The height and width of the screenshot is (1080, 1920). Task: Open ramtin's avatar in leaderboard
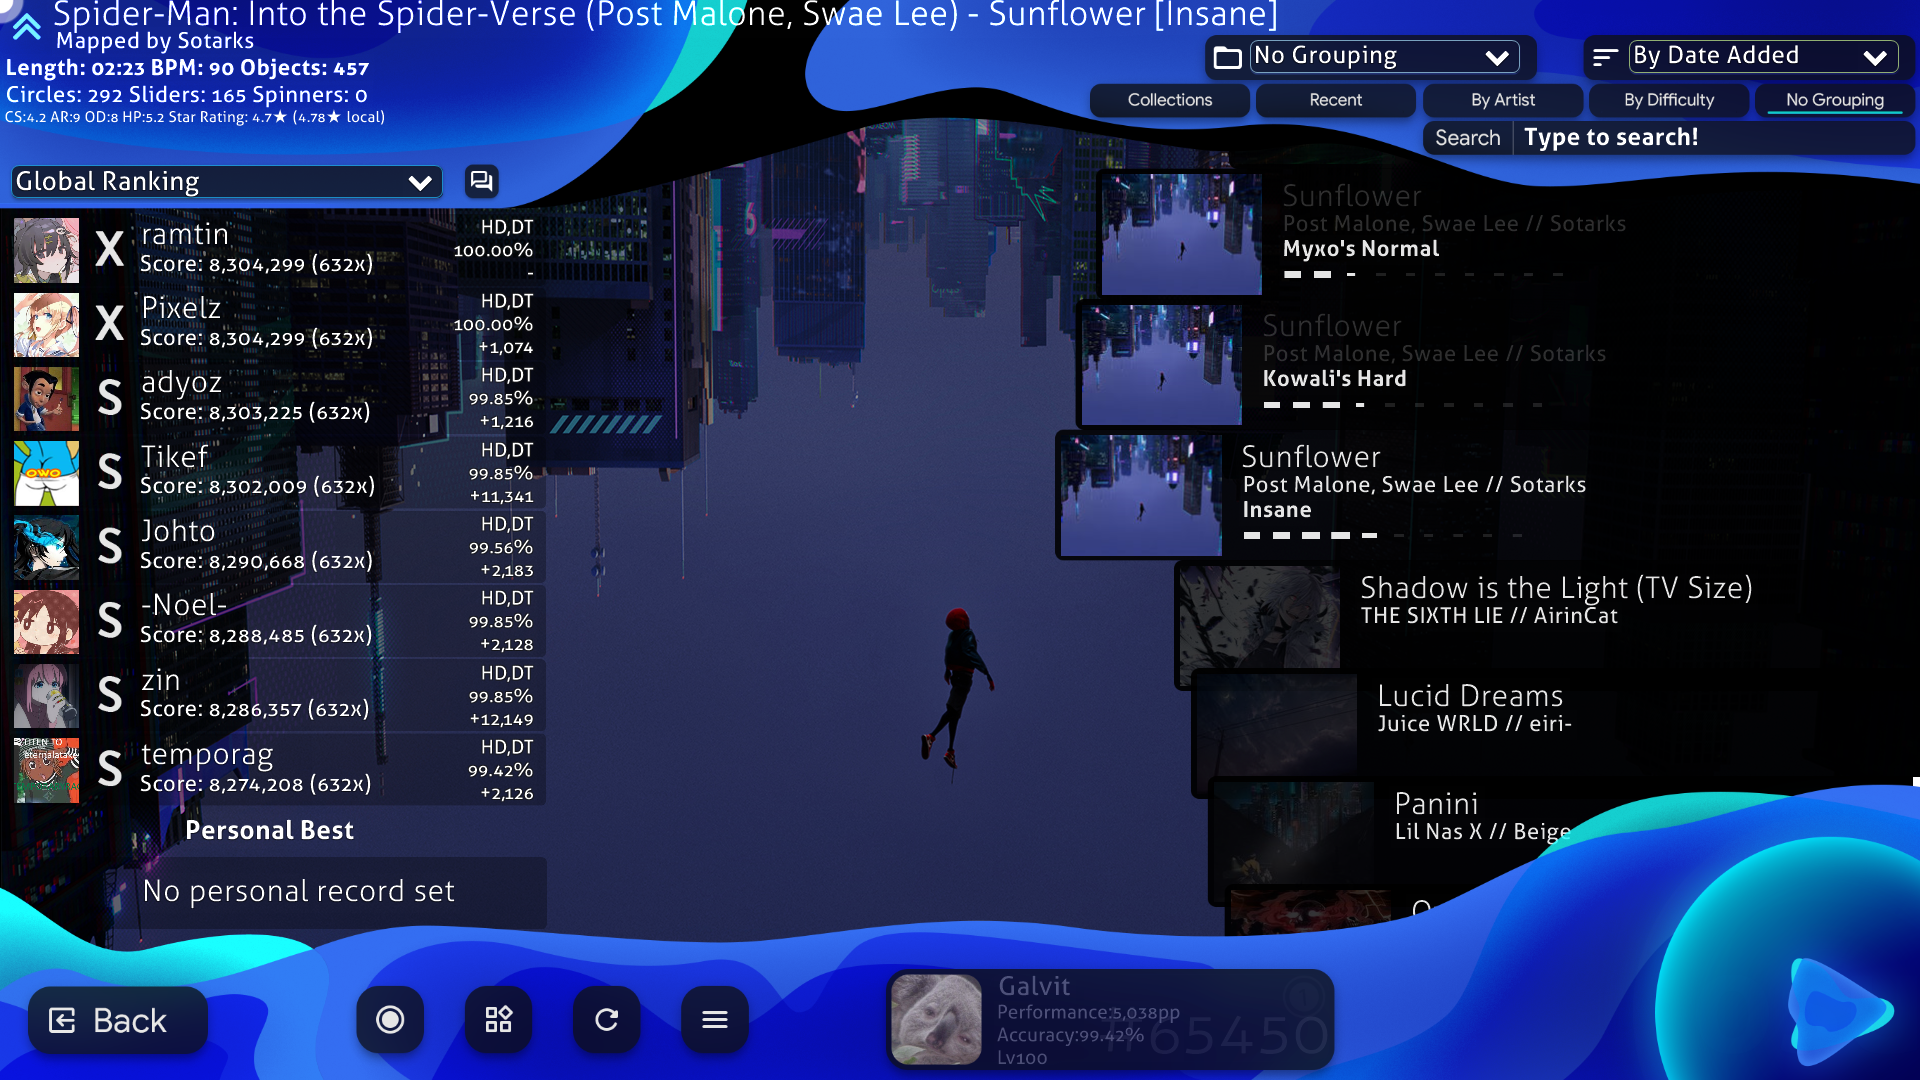(x=46, y=250)
